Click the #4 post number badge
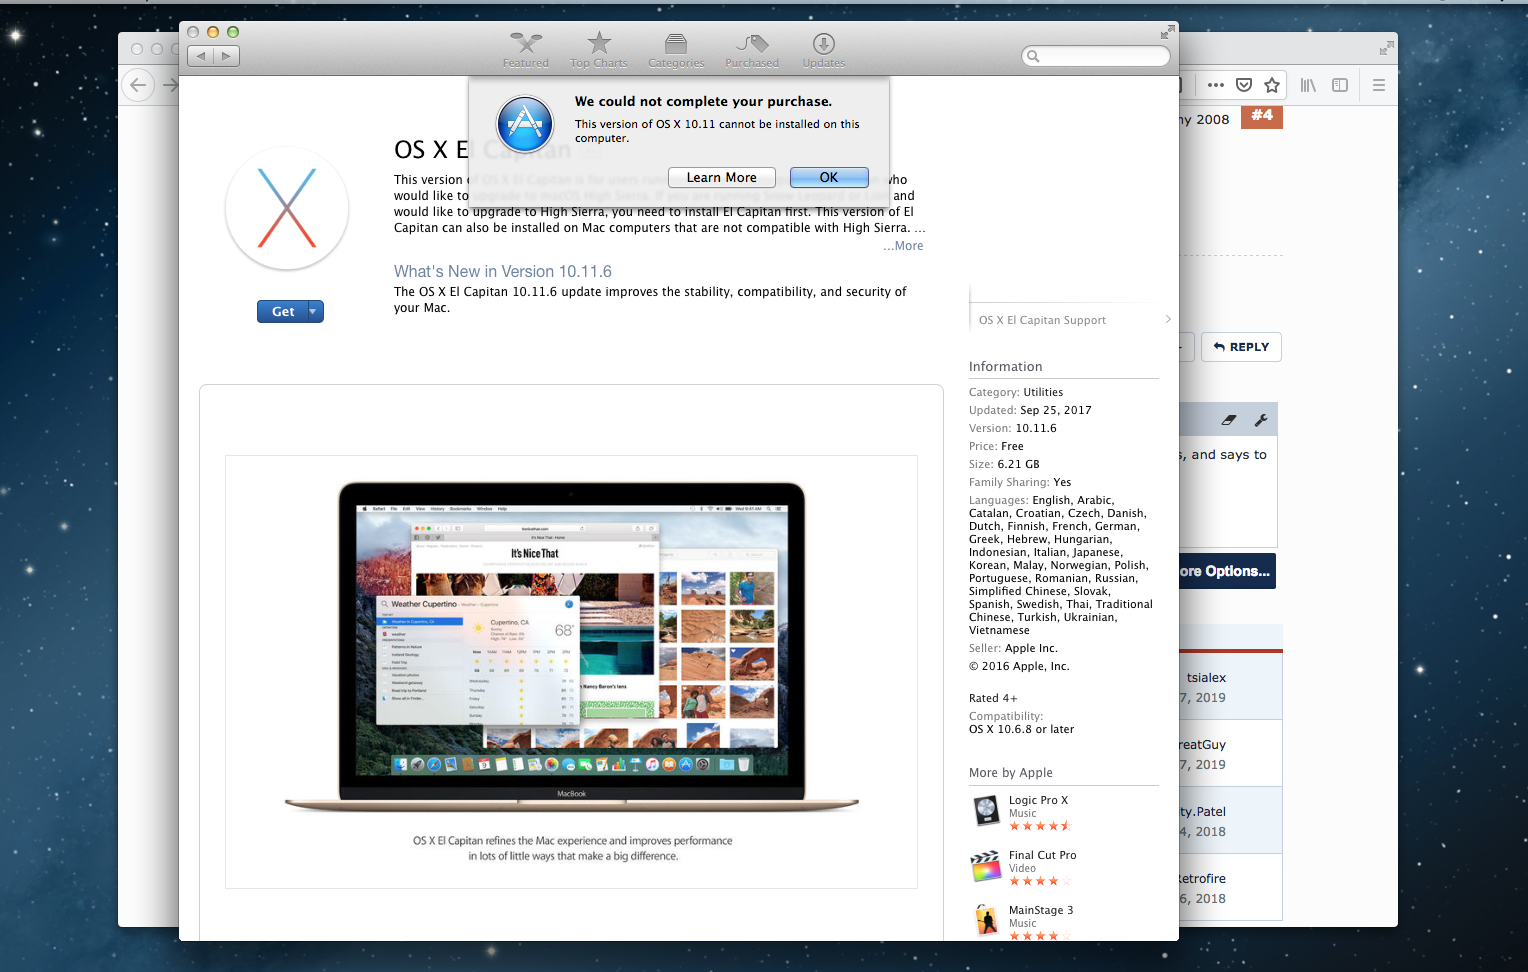This screenshot has width=1528, height=972. click(x=1262, y=116)
